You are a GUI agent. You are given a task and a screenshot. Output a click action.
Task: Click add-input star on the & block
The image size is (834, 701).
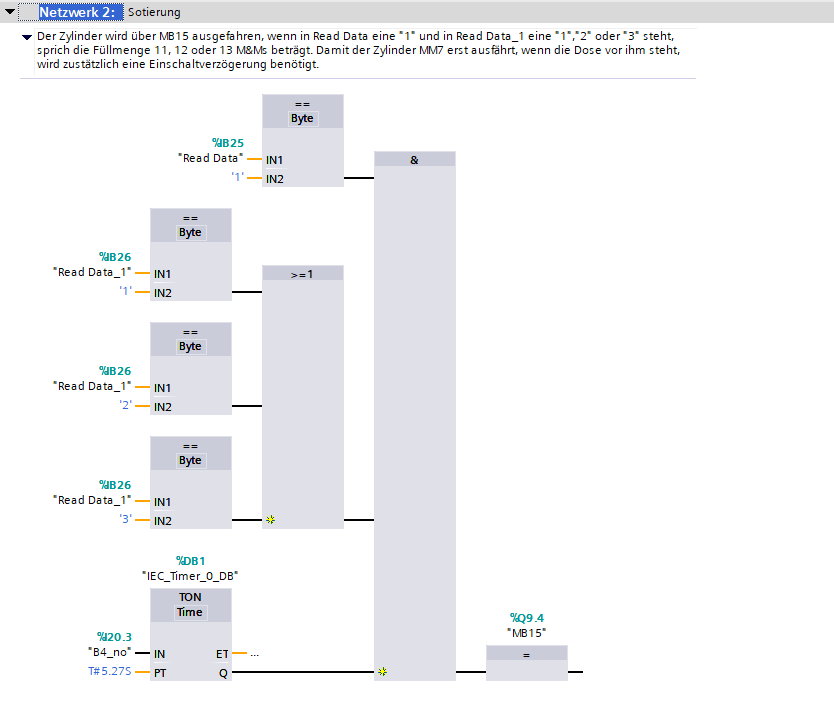(x=382, y=673)
